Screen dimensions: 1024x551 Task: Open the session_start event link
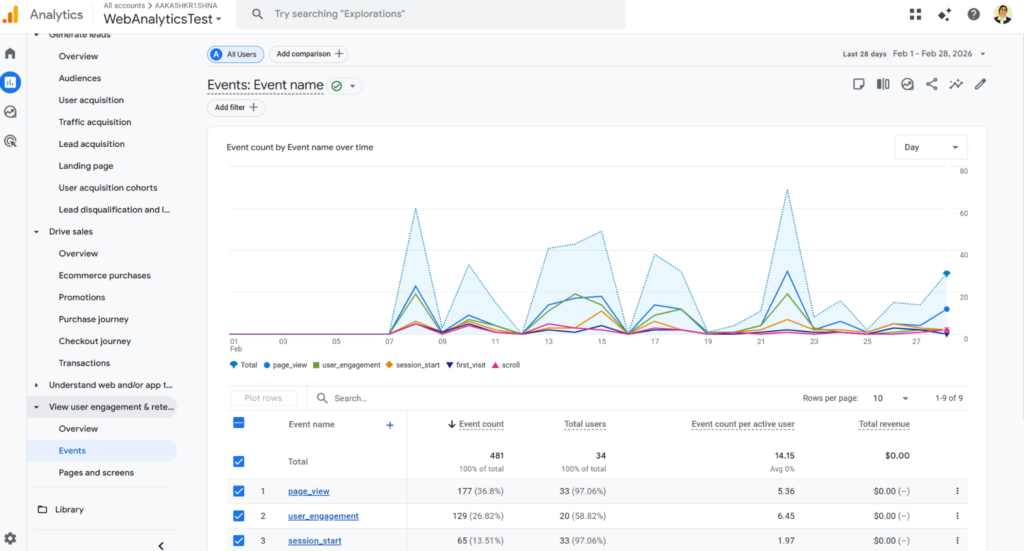coord(314,541)
